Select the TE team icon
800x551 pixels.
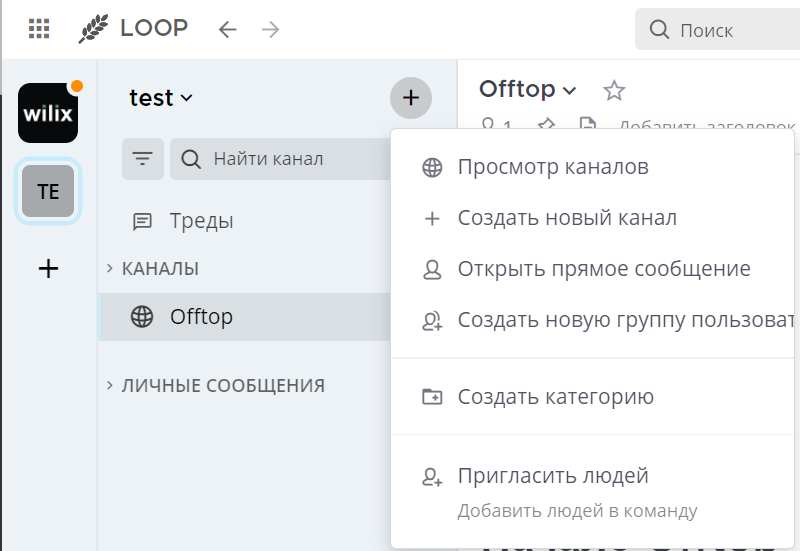(x=48, y=191)
